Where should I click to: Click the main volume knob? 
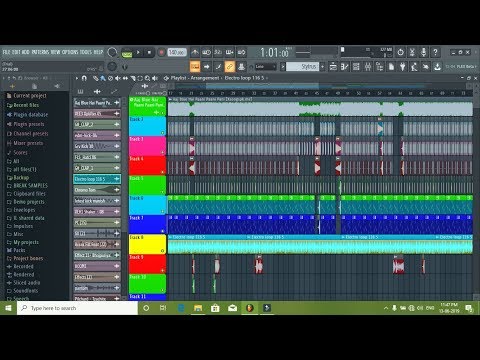(x=112, y=52)
